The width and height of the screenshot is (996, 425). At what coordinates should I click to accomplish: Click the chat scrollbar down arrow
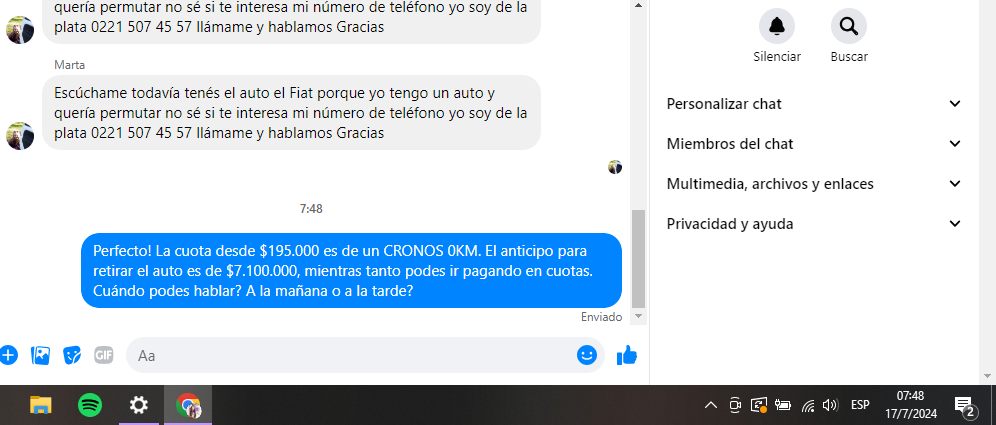pos(638,316)
